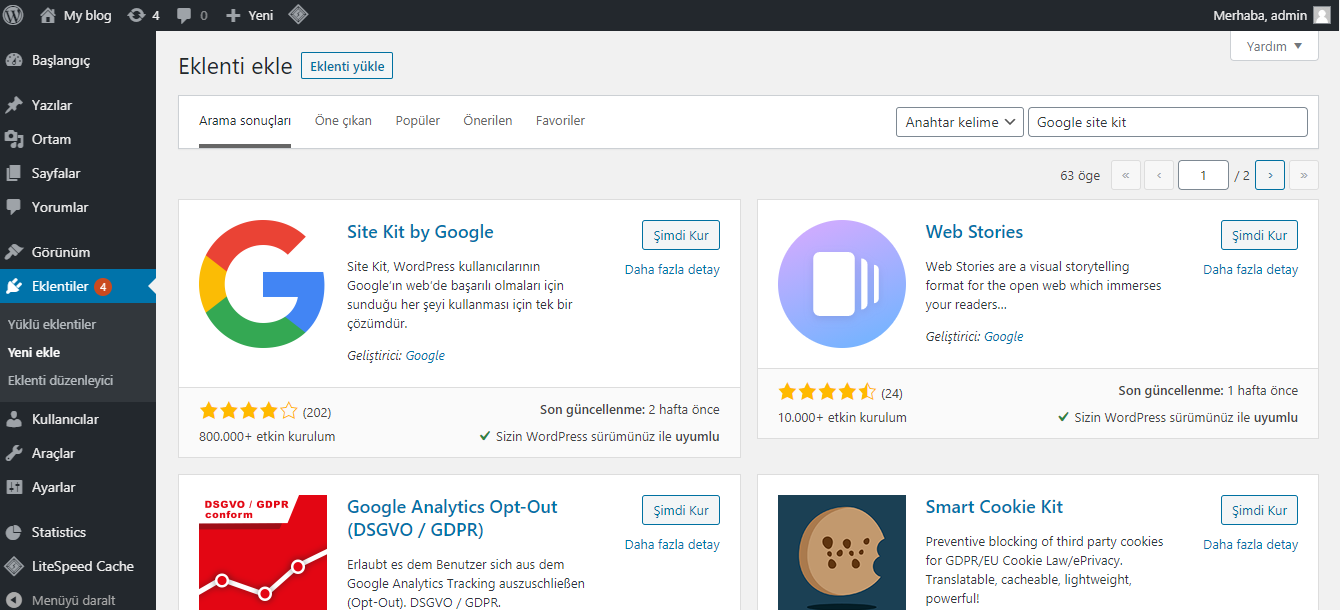Open the comments bubble icon in admin bar
The width and height of the screenshot is (1340, 610).
coord(184,16)
